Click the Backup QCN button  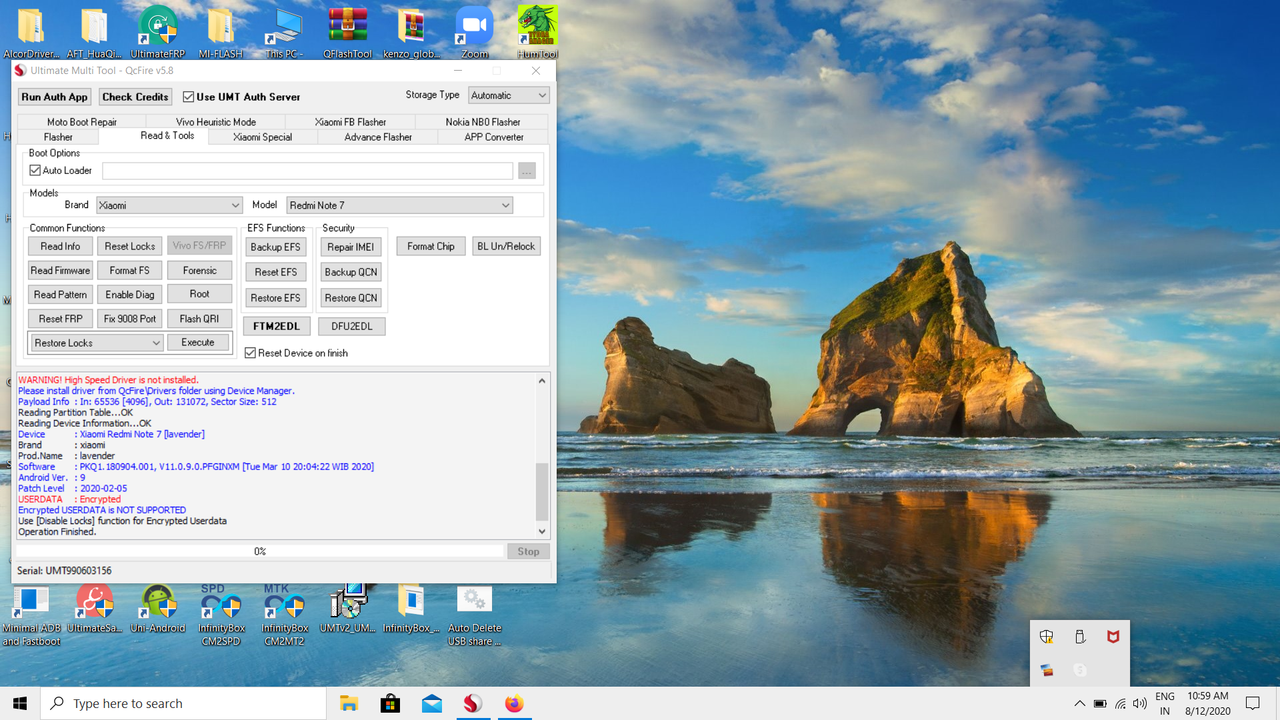[x=350, y=272]
